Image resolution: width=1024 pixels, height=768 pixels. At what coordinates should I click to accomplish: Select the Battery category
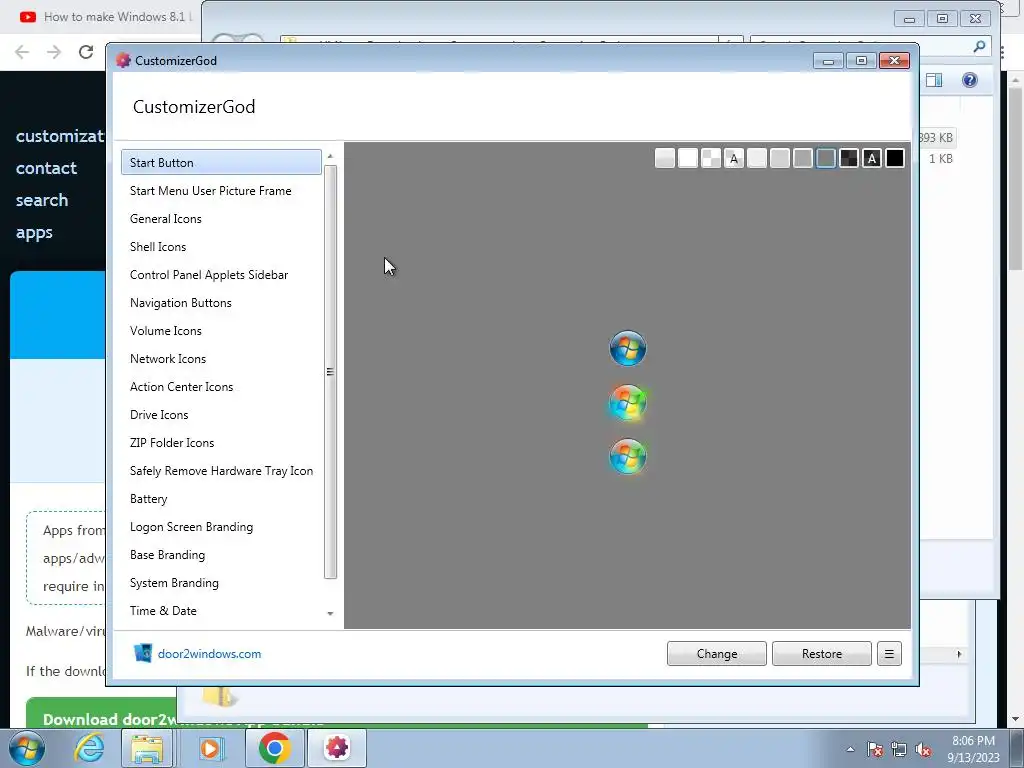coord(221,499)
